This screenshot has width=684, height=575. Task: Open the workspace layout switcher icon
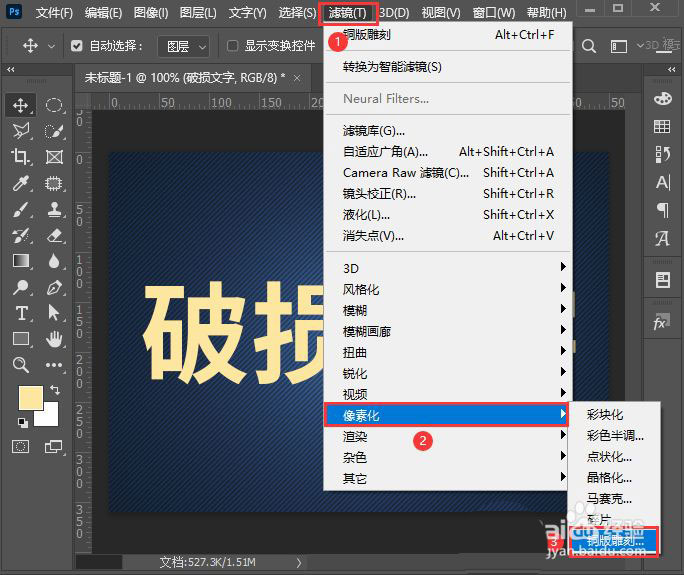coord(619,46)
